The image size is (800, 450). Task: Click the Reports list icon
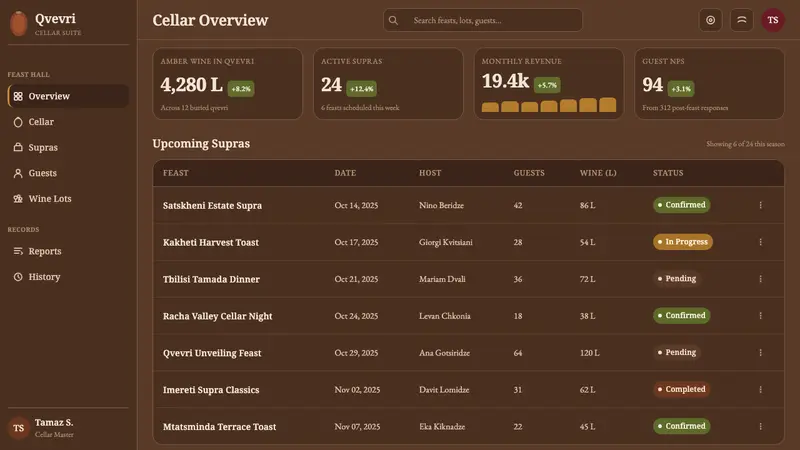[x=18, y=251]
